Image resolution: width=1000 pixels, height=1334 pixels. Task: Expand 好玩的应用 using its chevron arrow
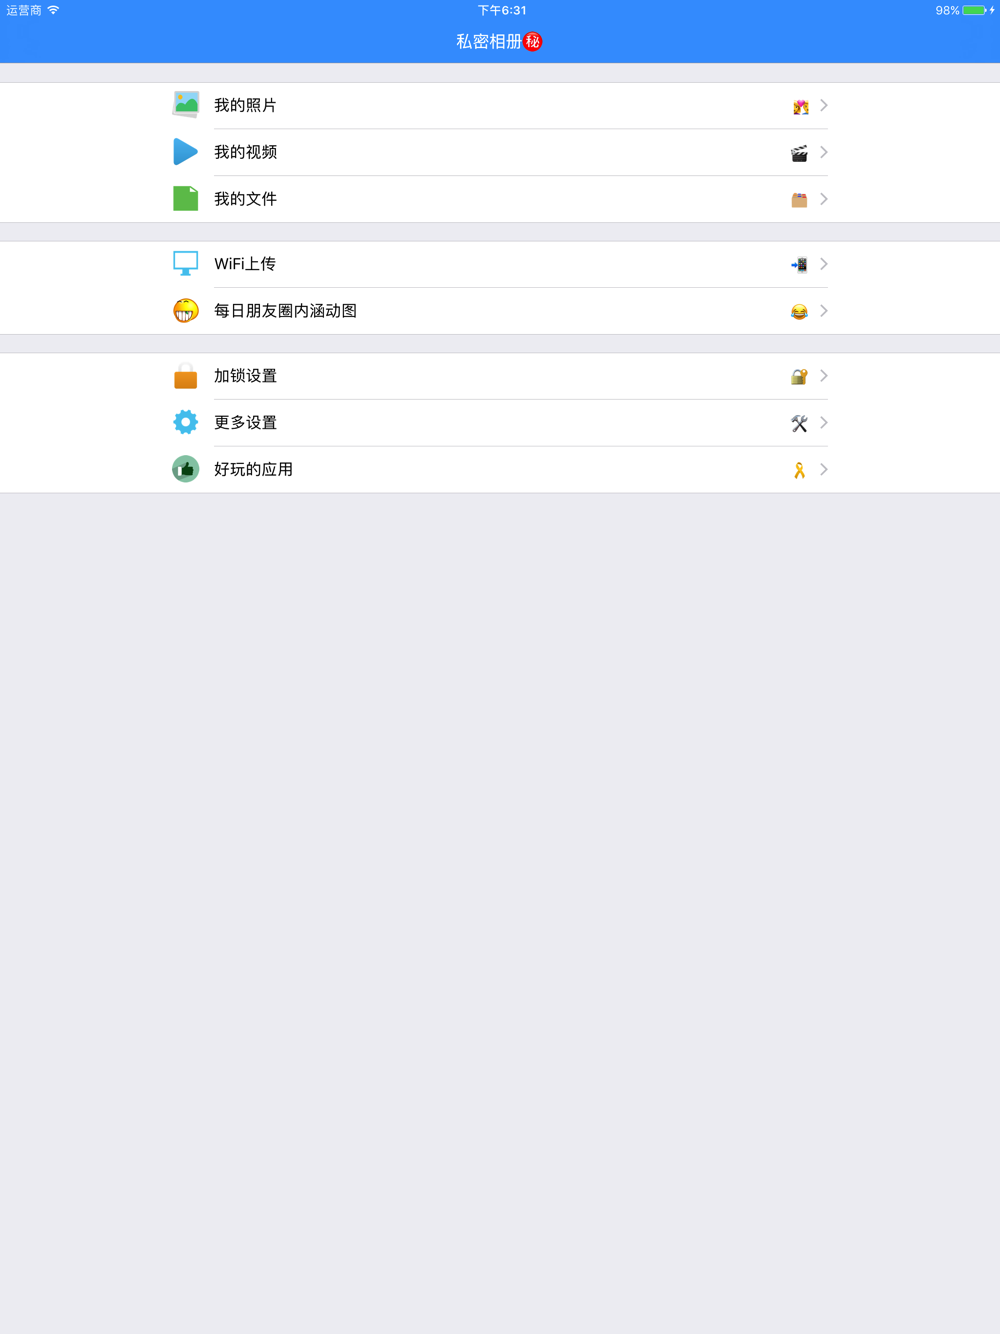pos(824,469)
